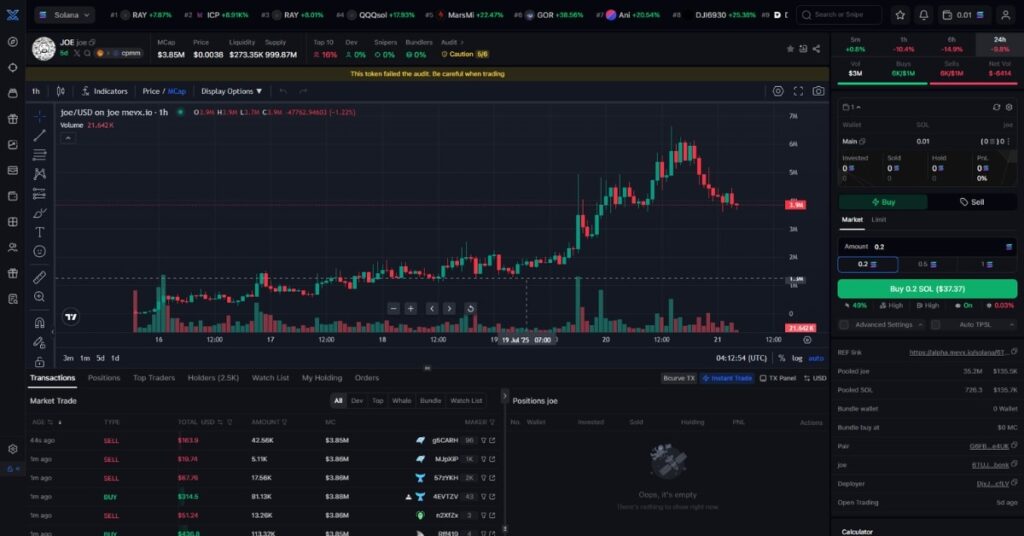Screen dimensions: 1024x536
Task: Click the chart redo arrow
Action: 303,91
